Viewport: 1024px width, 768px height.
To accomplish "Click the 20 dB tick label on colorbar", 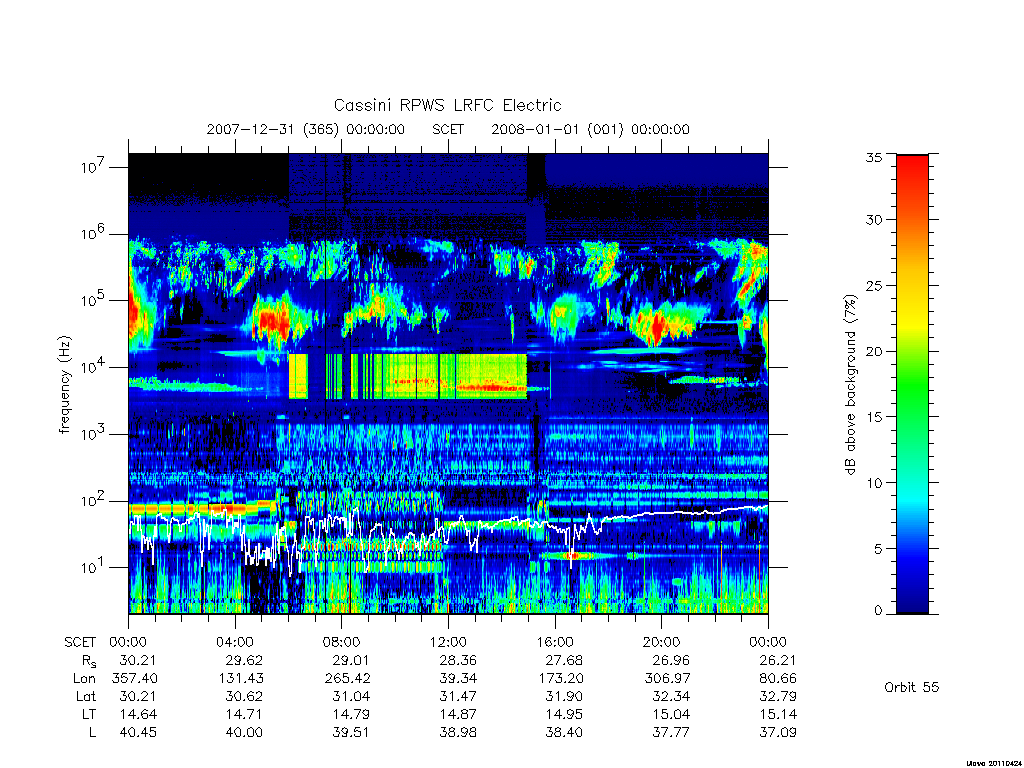I will click(873, 351).
